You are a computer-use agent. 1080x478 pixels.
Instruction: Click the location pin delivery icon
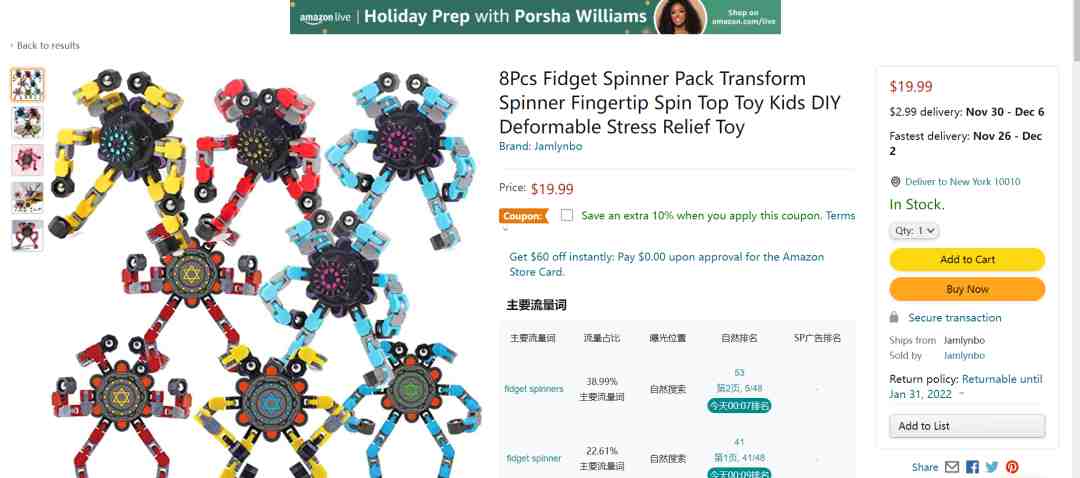[895, 182]
